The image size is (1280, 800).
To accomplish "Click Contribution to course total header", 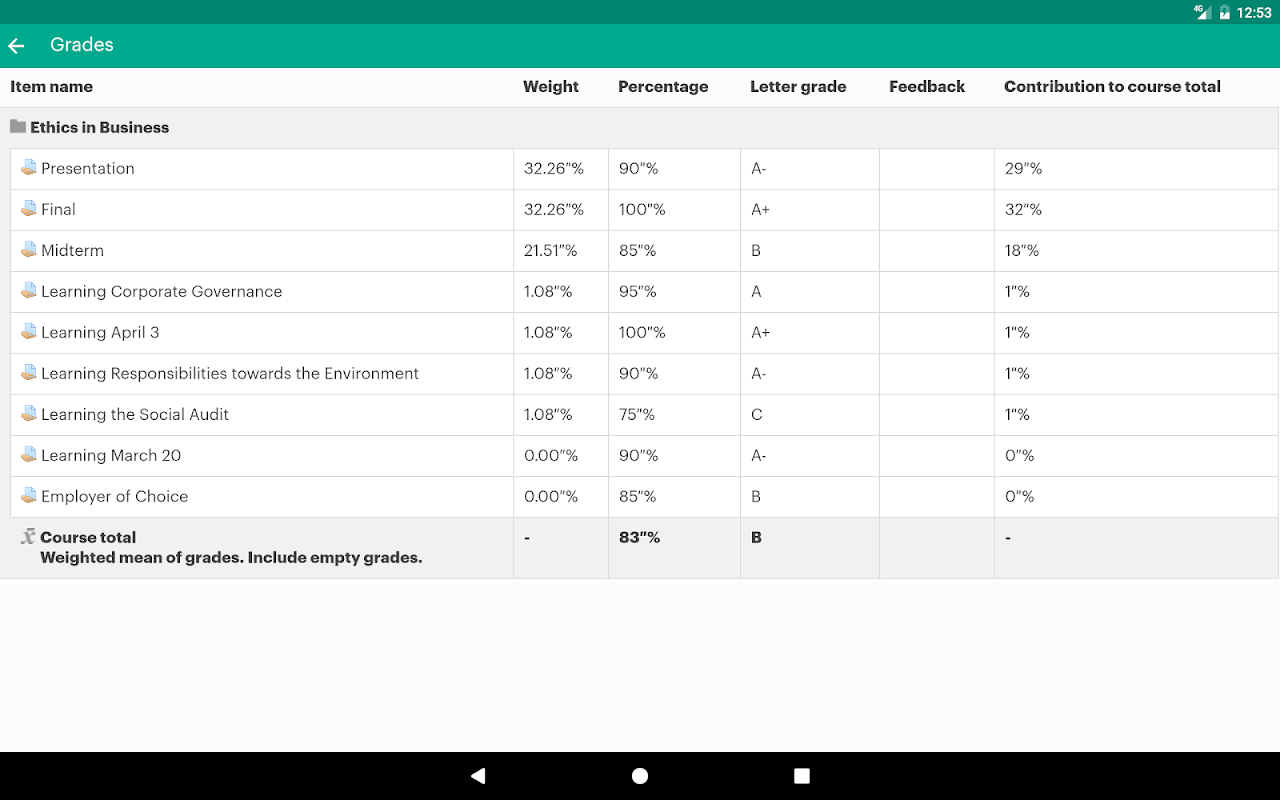I will 1112,87.
